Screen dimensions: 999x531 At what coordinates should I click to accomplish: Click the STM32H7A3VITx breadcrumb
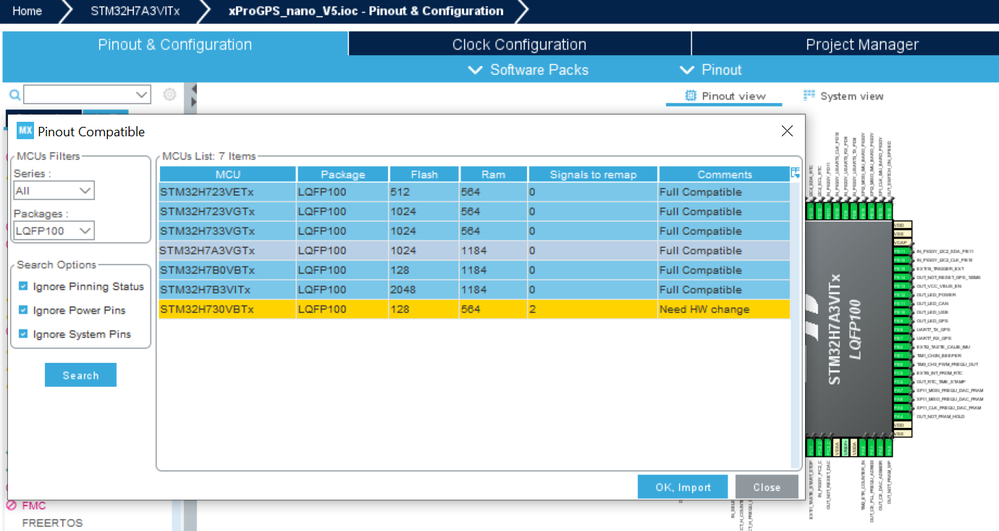(135, 11)
